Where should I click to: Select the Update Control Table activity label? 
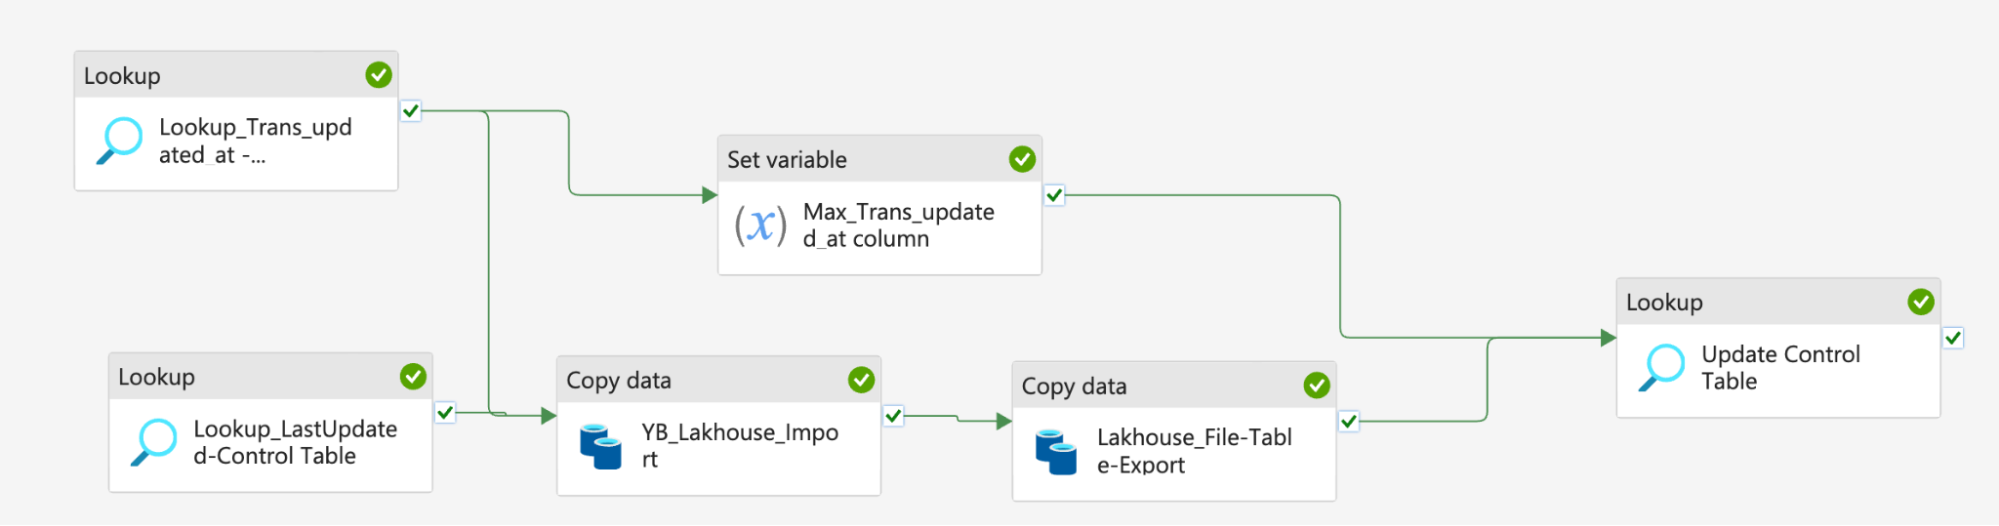tap(1780, 367)
